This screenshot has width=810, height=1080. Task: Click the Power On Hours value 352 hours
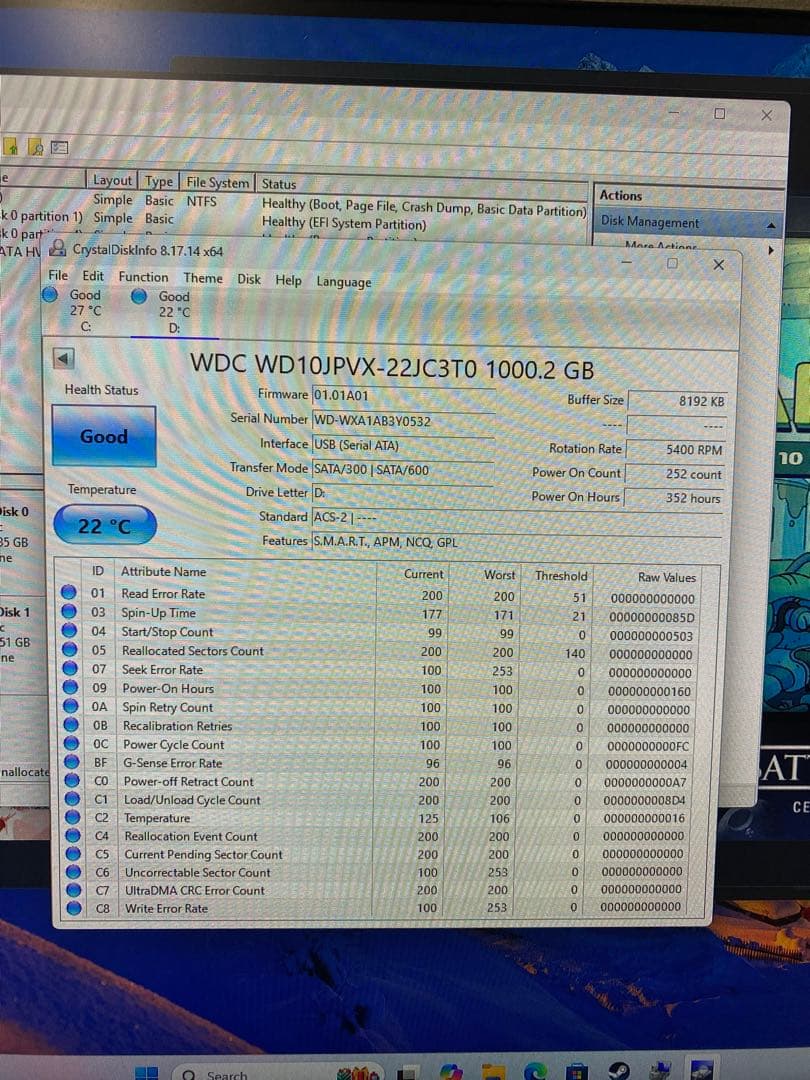674,498
